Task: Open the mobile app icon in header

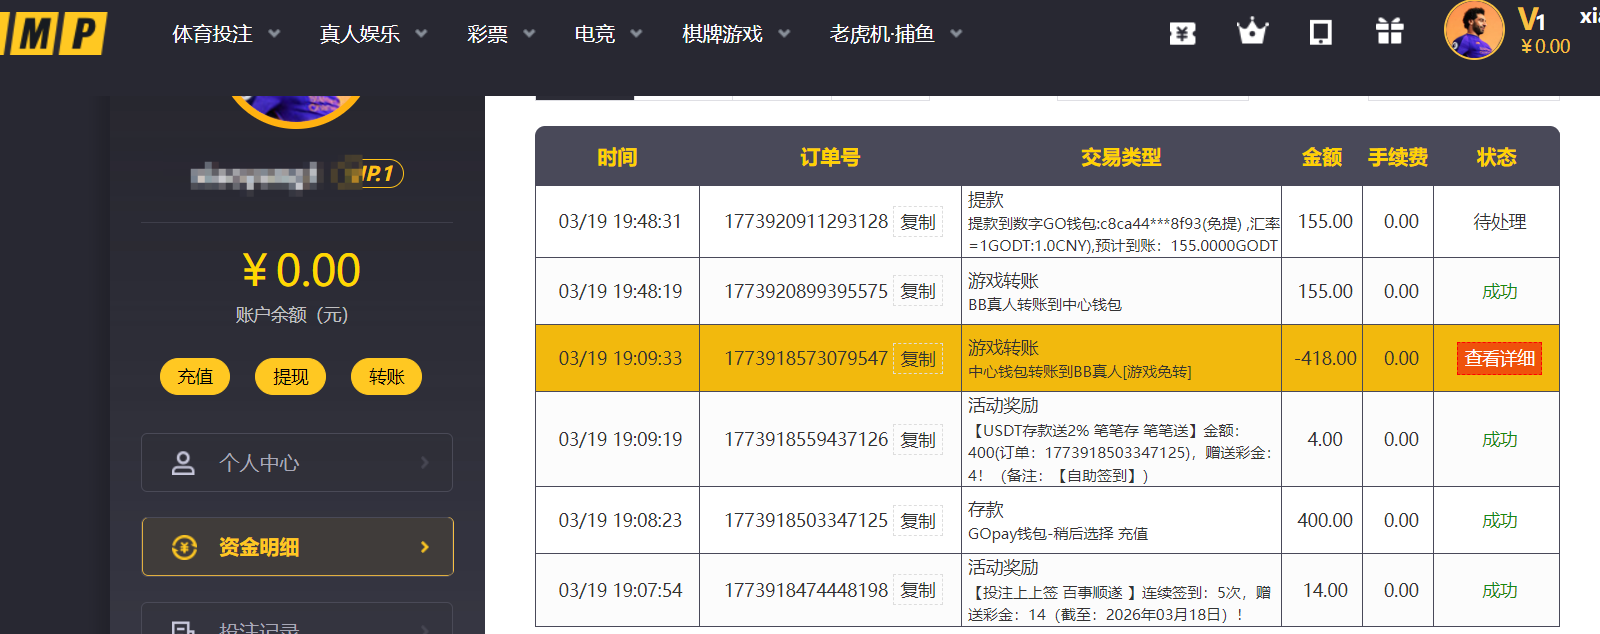Action: [1321, 33]
